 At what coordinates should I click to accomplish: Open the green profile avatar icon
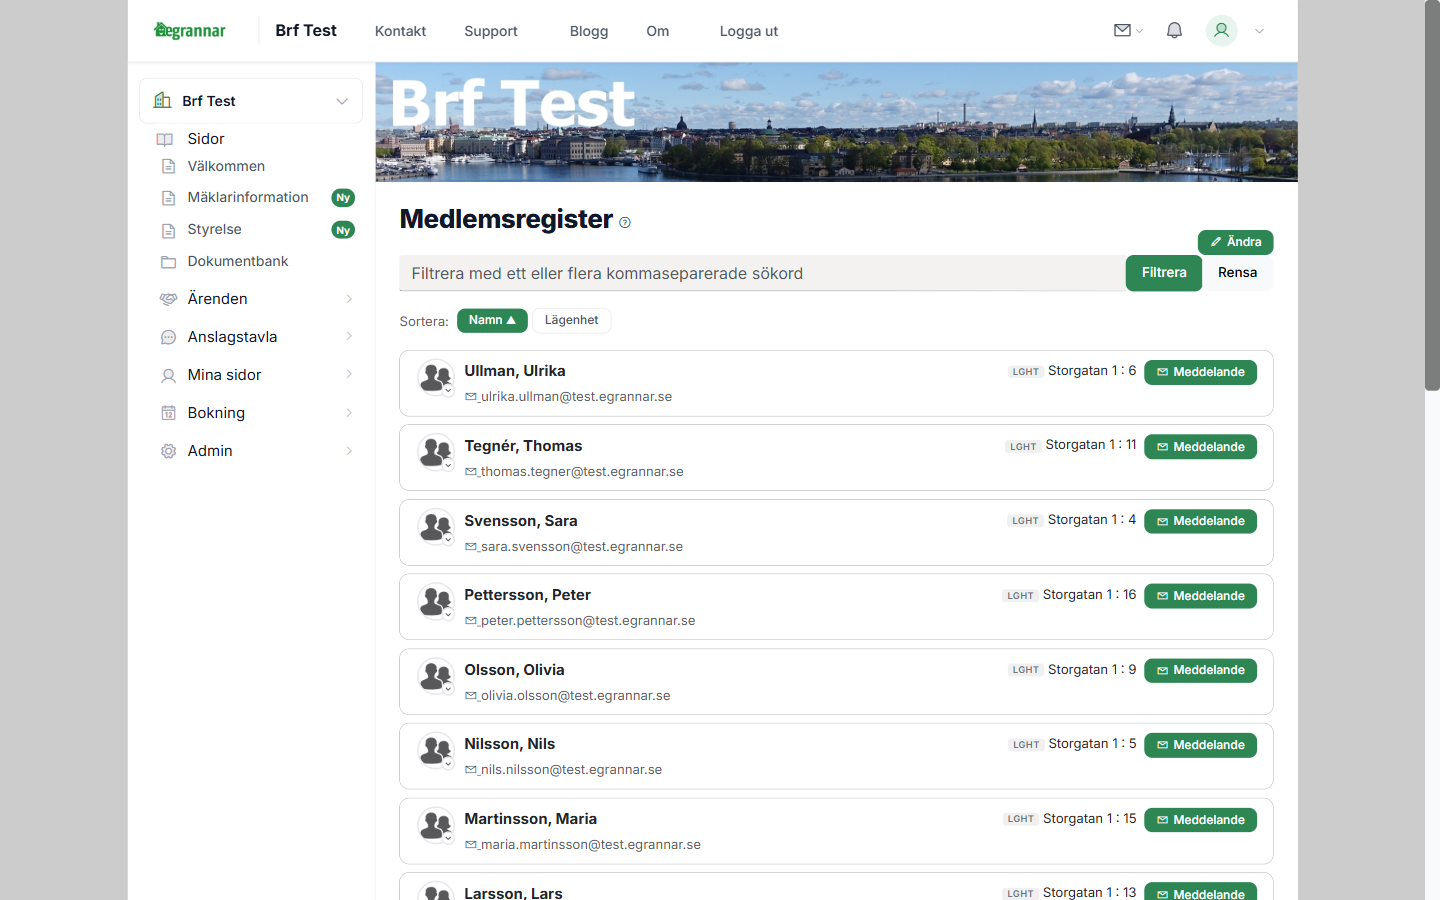(1221, 31)
